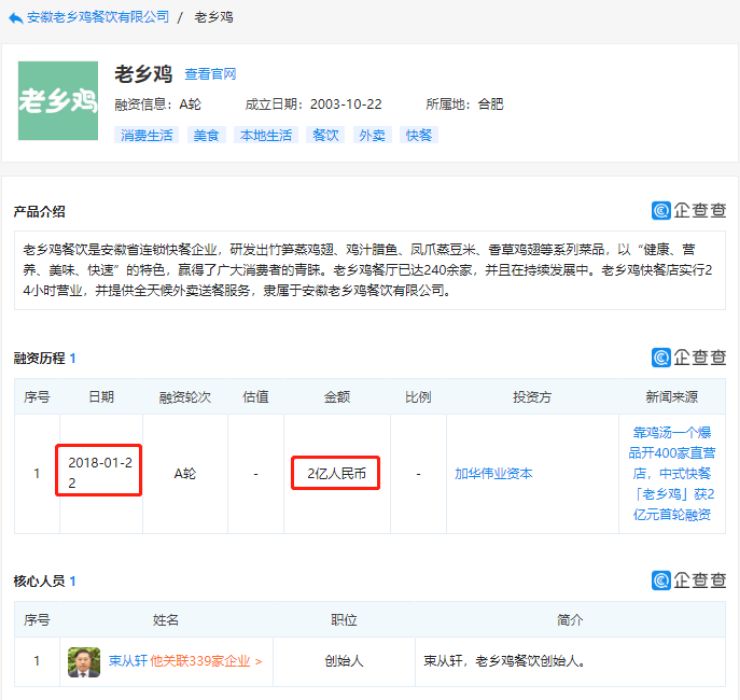The image size is (740, 700).
Task: Select the 外卖 tag
Action: 372,135
